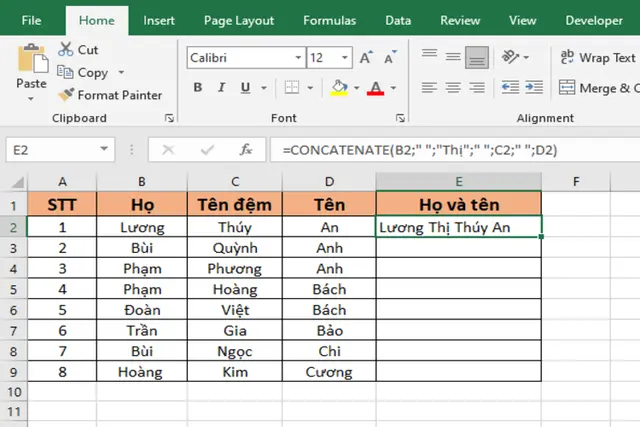Open the font size 12 dropdown
640x427 pixels.
345,58
